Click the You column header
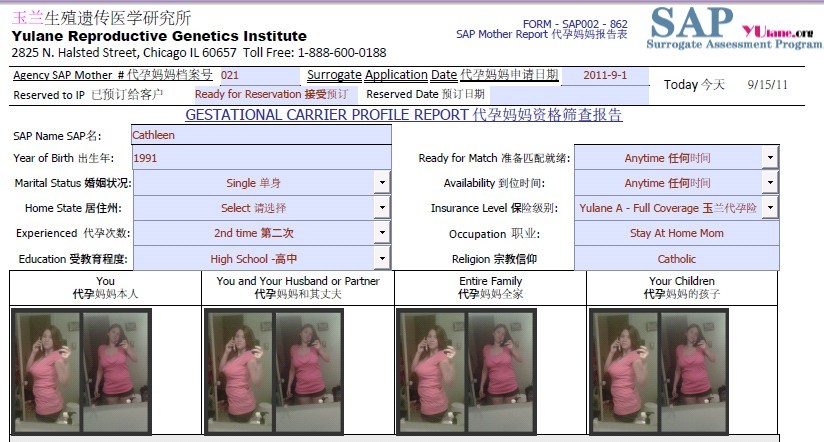 105,287
